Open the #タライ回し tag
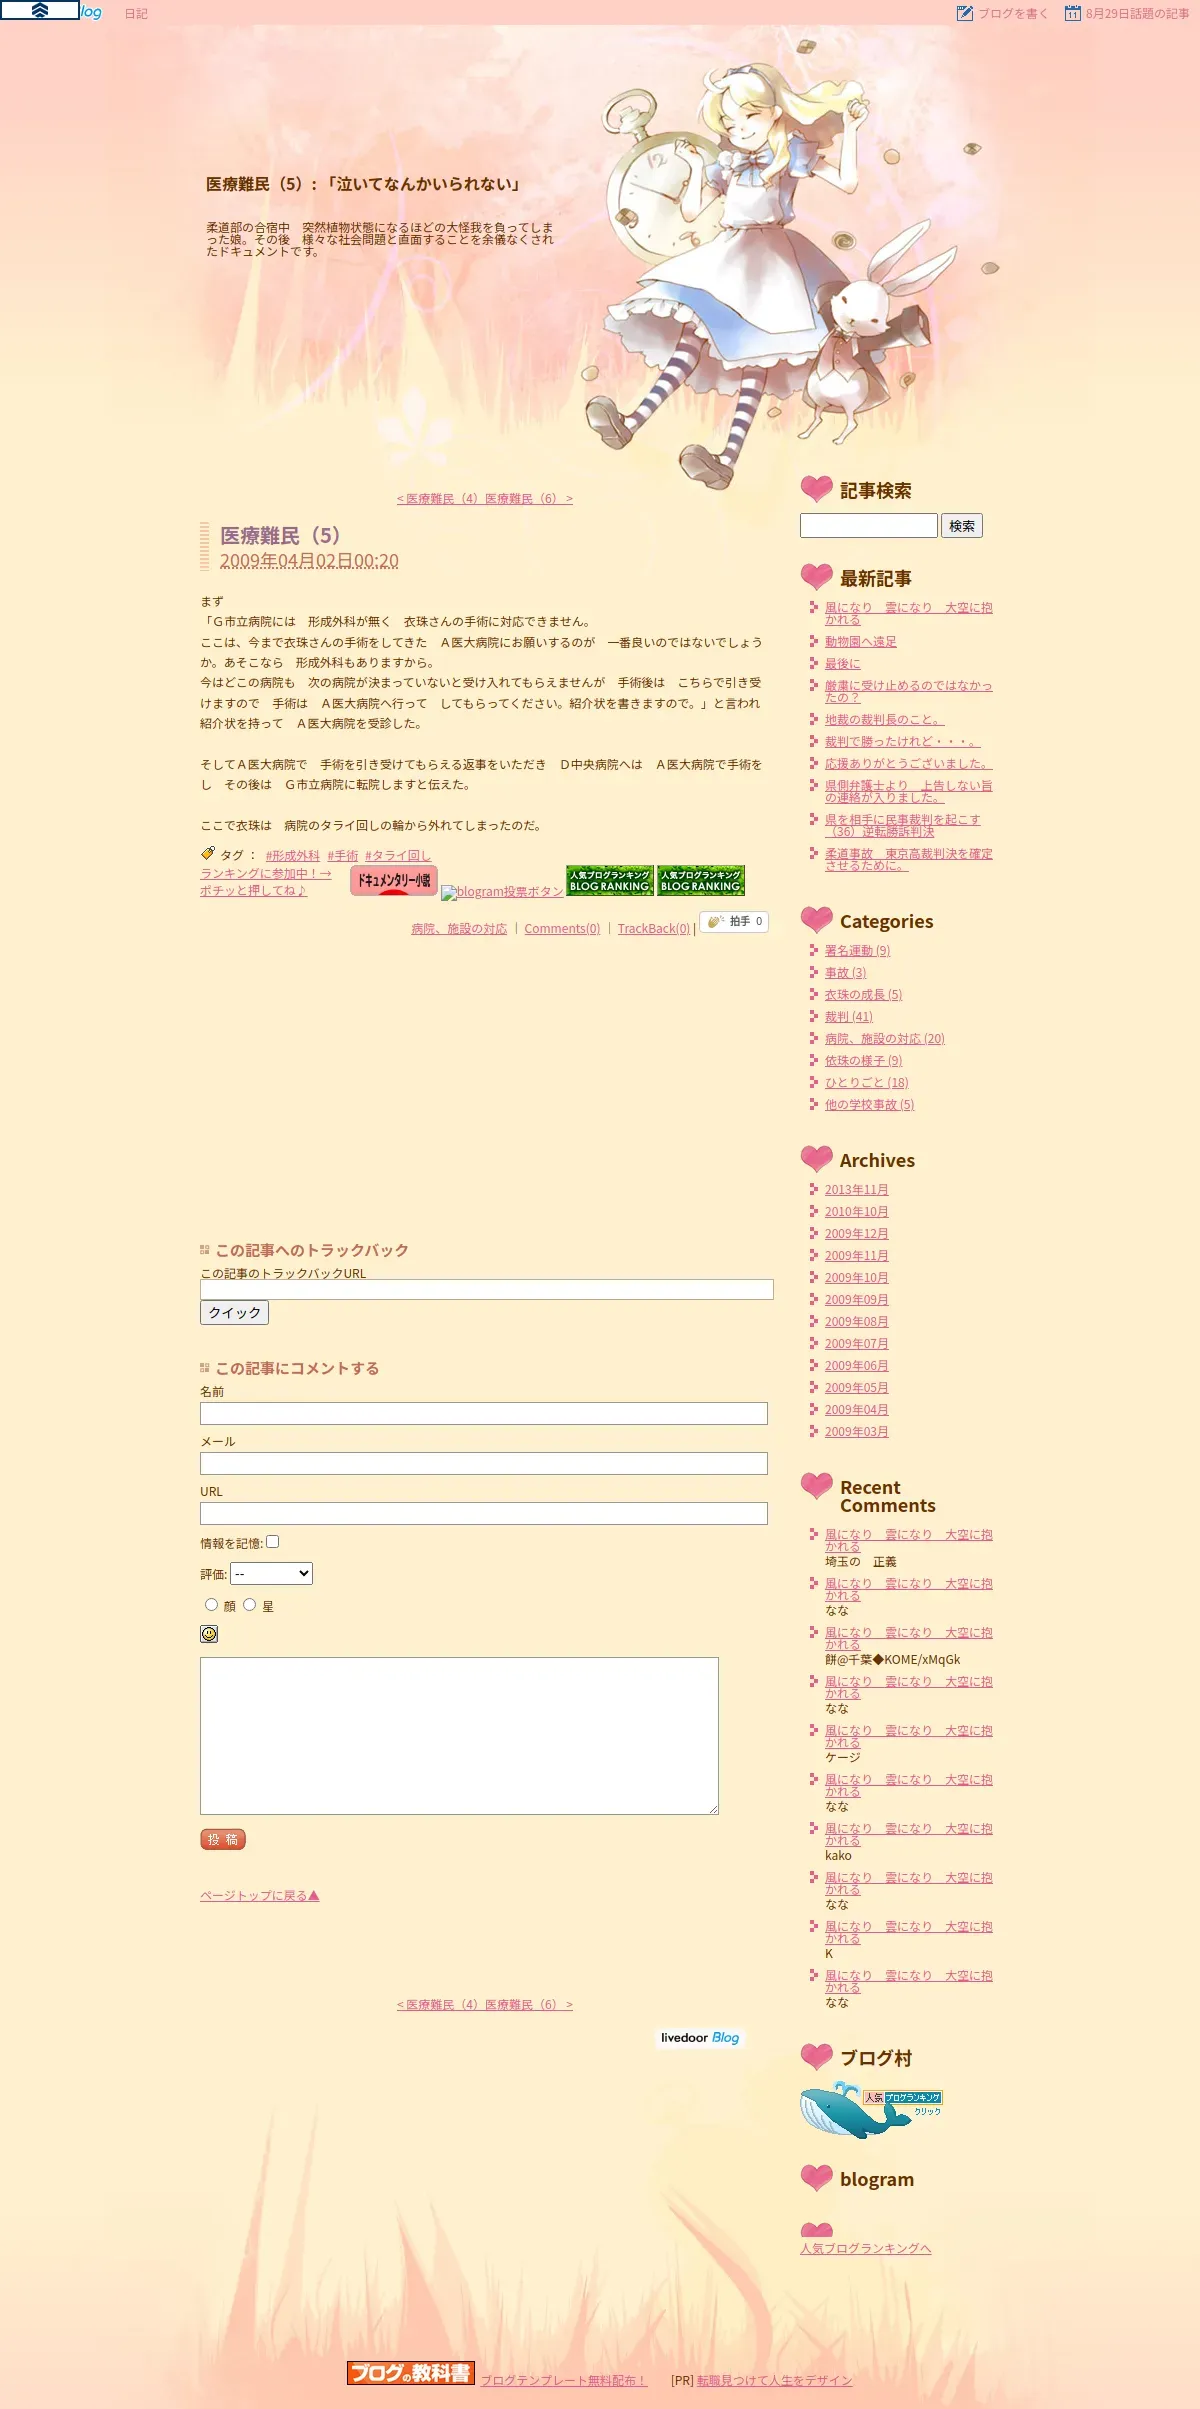Image resolution: width=1200 pixels, height=2409 pixels. click(x=398, y=856)
